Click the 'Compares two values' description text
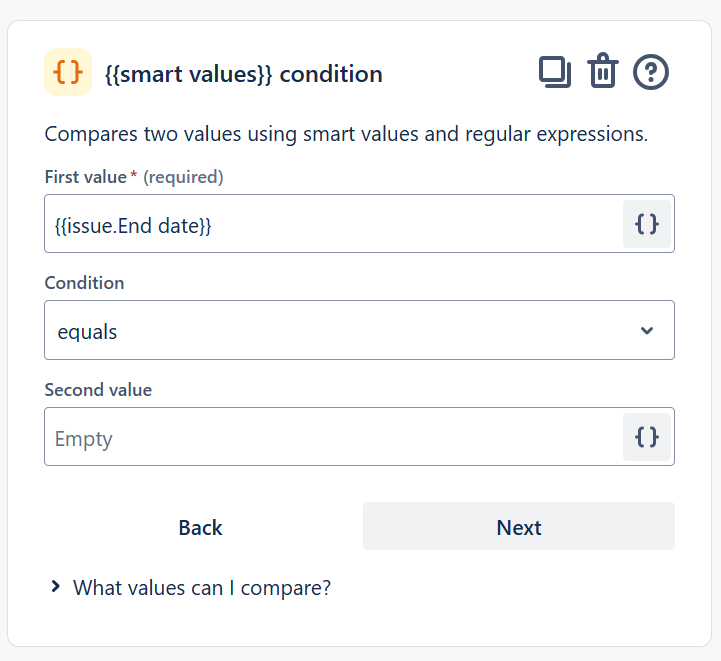Image resolution: width=721 pixels, height=661 pixels. (346, 134)
